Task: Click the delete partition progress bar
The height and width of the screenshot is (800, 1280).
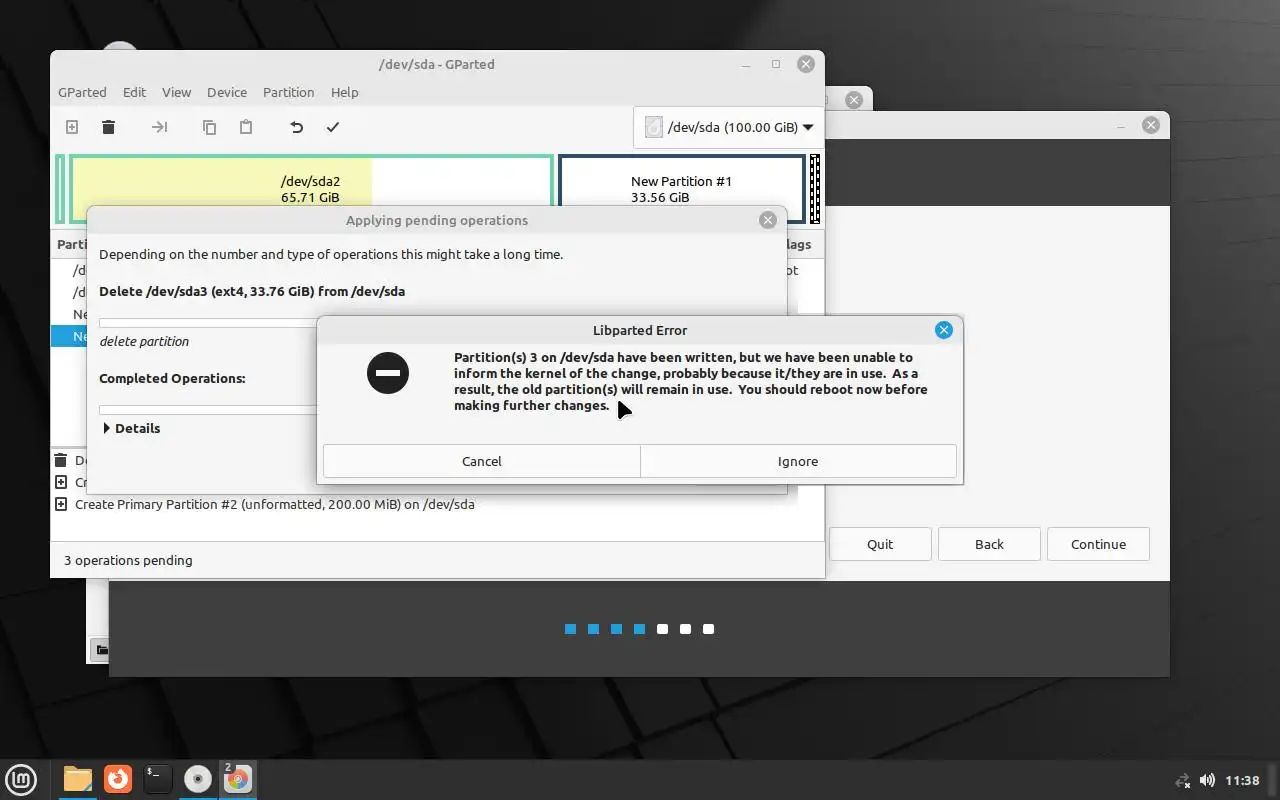Action: [x=207, y=323]
